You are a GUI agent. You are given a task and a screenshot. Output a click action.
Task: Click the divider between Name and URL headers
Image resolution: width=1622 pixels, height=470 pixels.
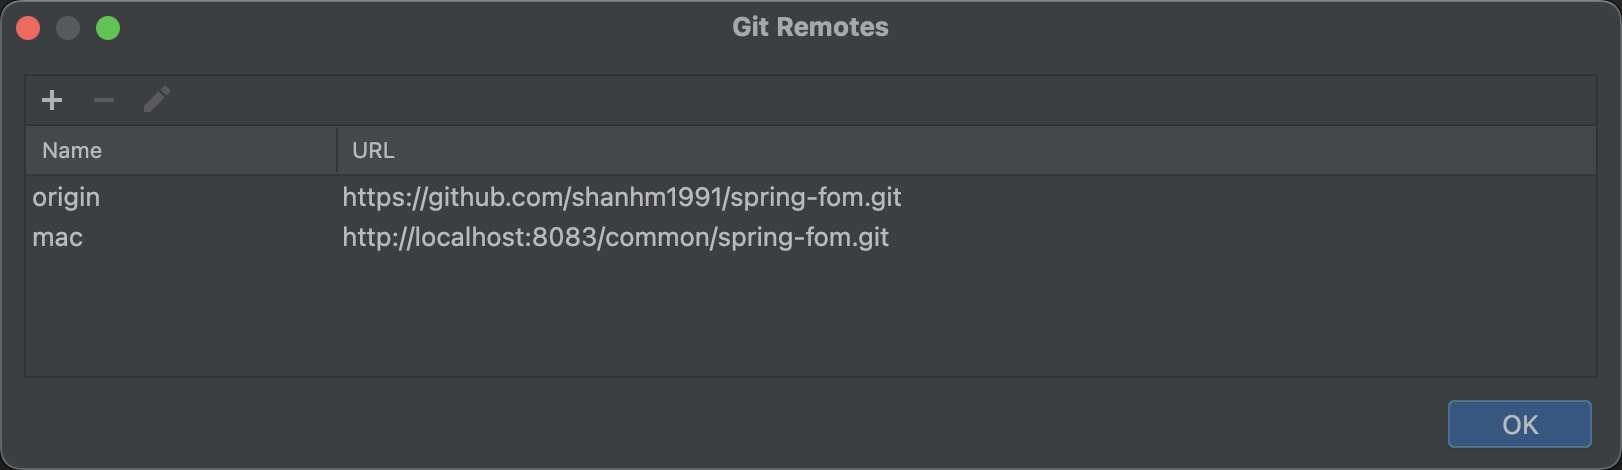point(337,150)
